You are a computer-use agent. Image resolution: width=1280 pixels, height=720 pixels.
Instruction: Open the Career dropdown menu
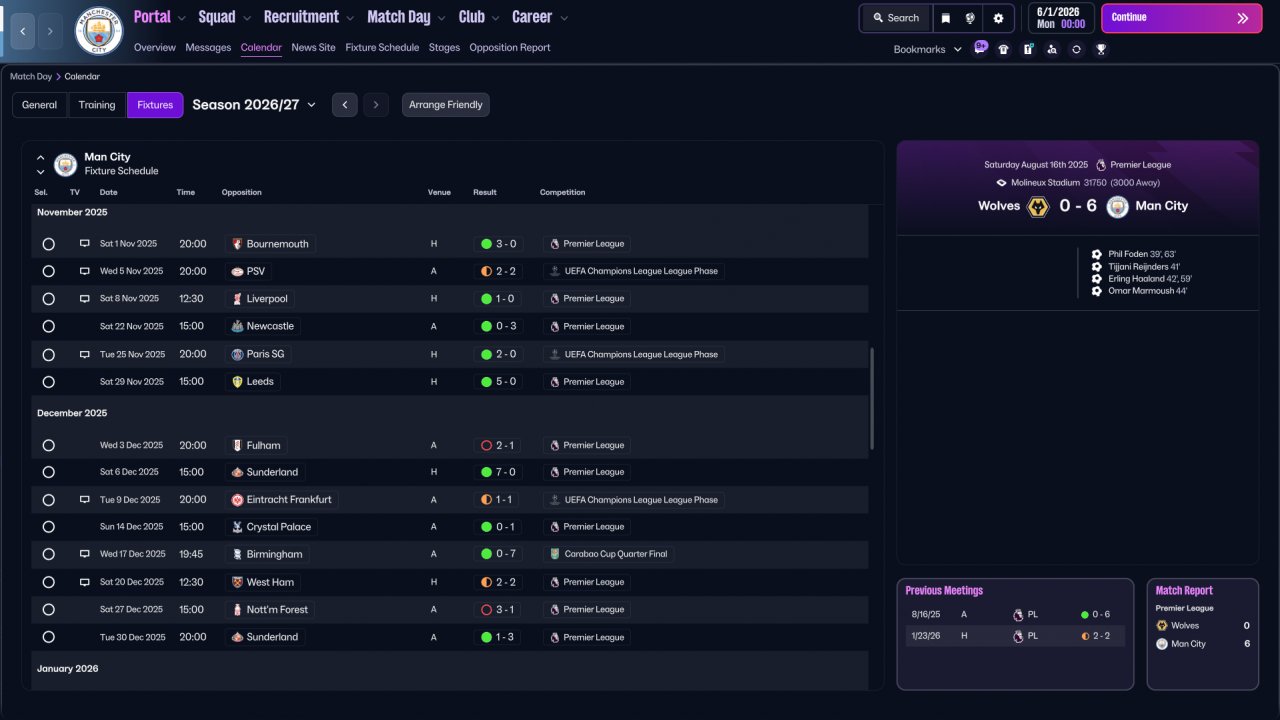(x=540, y=17)
